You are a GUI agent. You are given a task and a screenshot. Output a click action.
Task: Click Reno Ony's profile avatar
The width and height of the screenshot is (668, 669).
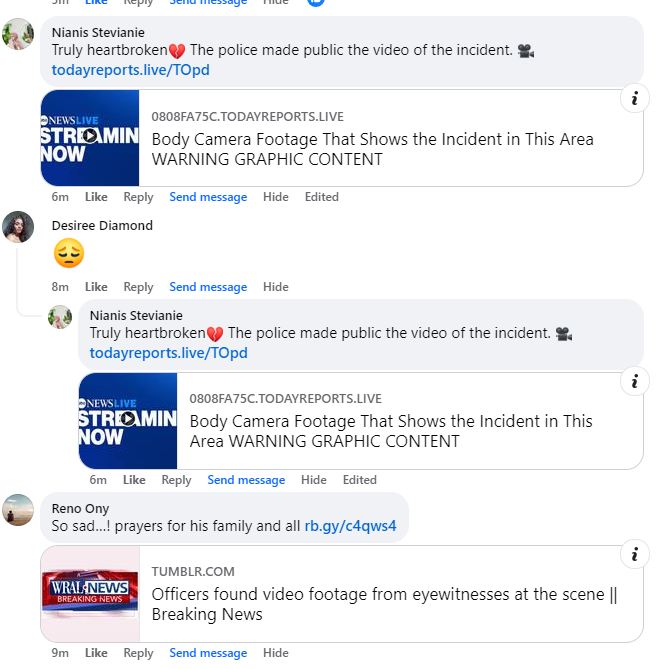18,510
